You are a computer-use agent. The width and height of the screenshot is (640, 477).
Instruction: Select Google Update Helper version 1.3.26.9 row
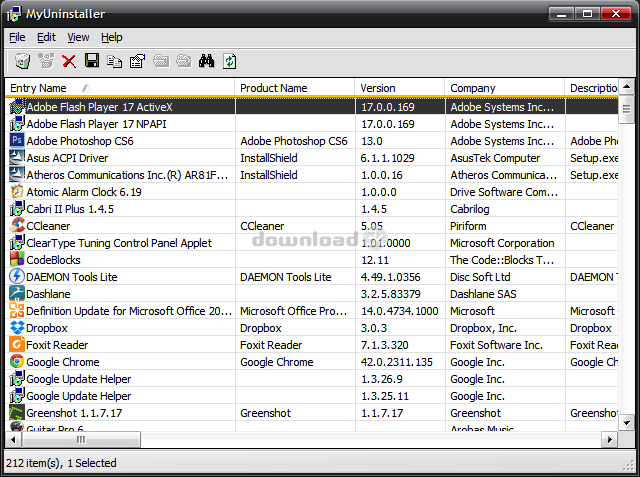pyautogui.click(x=311, y=379)
